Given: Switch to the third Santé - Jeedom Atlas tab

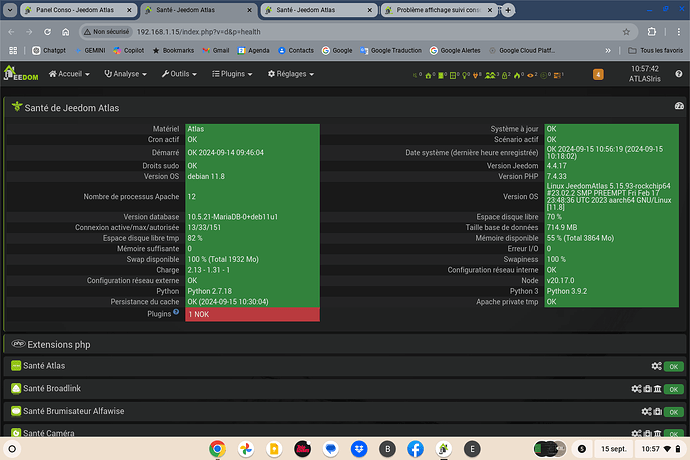Looking at the screenshot, I should point(319,10).
